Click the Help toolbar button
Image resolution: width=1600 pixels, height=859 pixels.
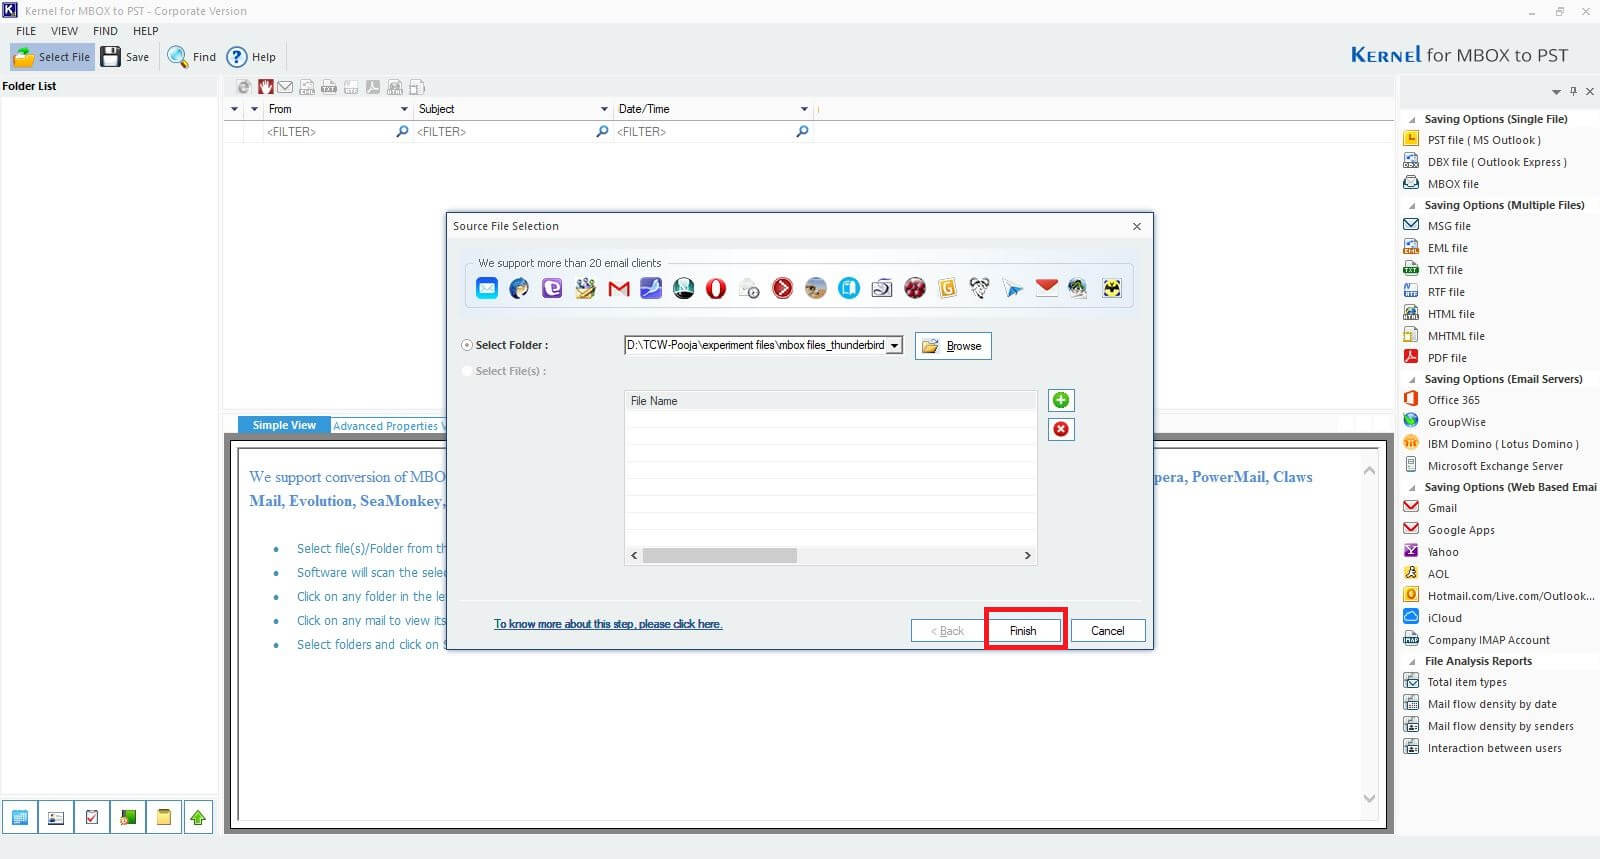[x=251, y=57]
